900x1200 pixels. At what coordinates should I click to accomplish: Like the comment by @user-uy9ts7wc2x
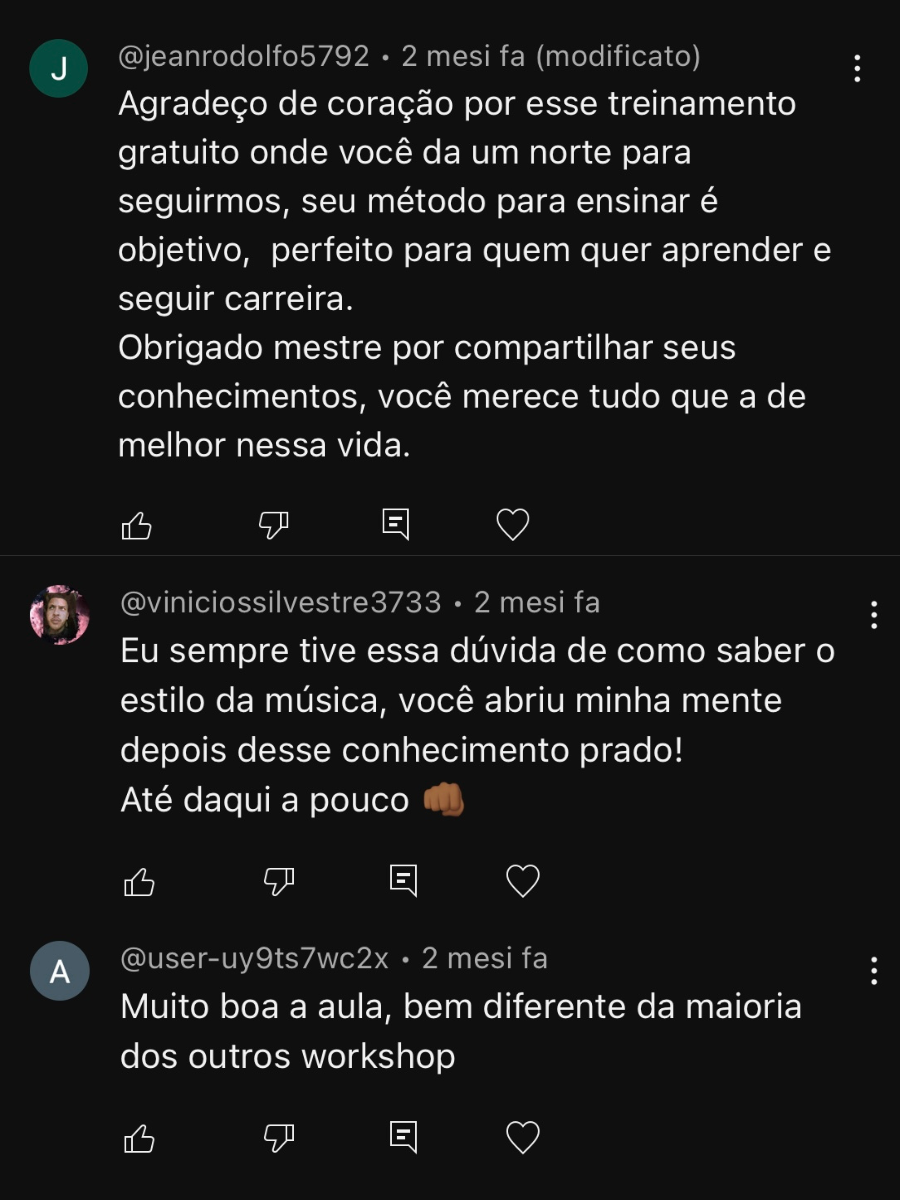coord(139,1137)
